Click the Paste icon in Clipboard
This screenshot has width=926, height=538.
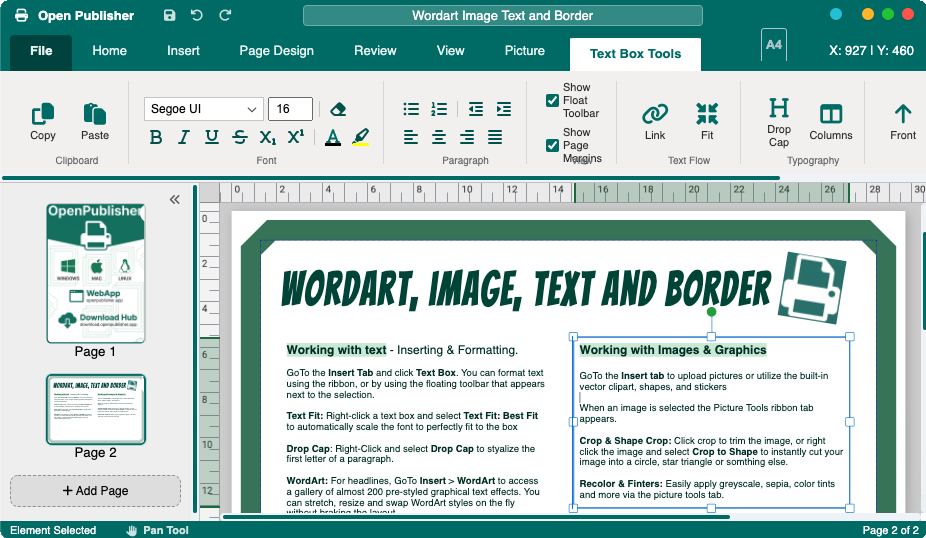pos(94,113)
